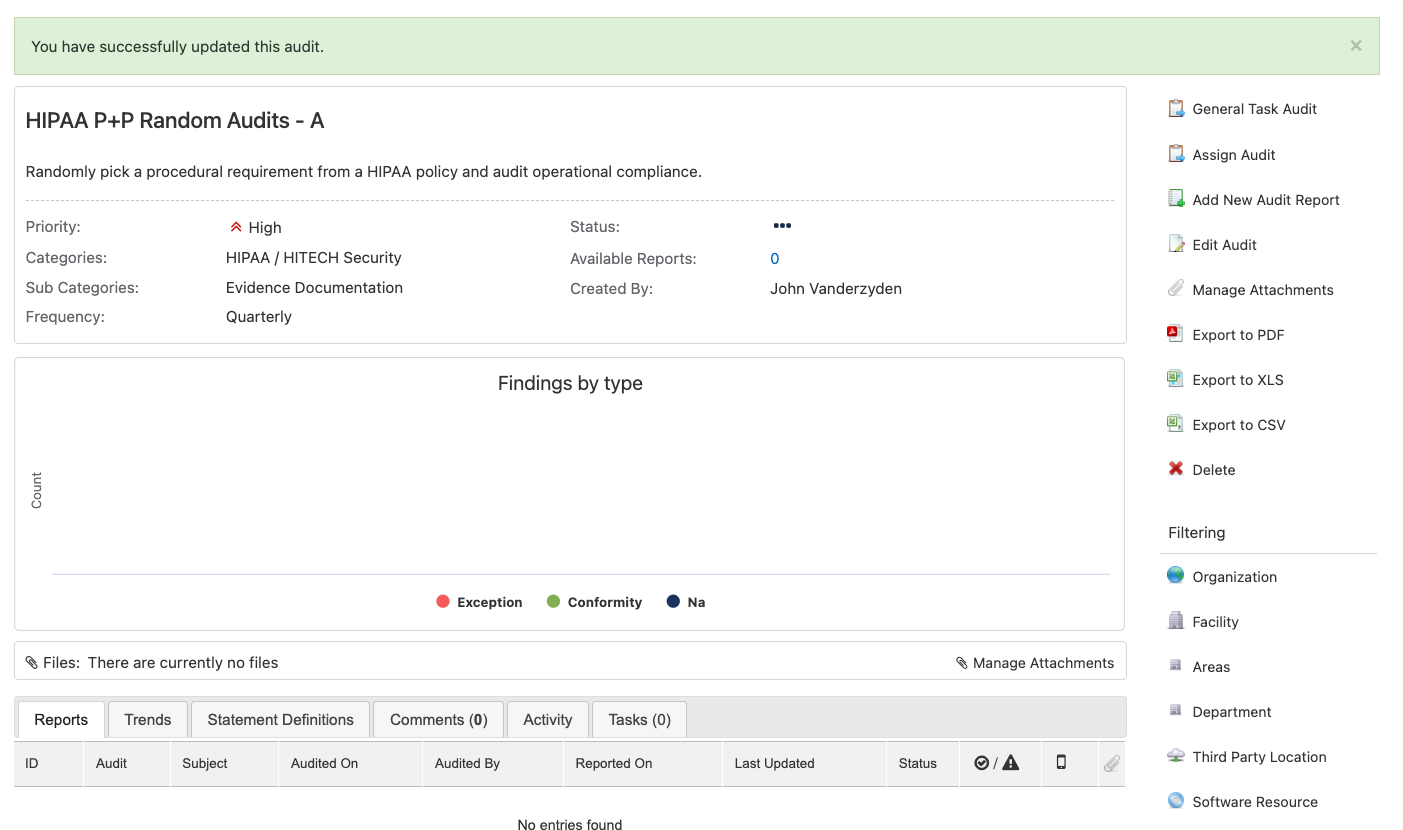Click the Facility building filter icon

(x=1176, y=621)
